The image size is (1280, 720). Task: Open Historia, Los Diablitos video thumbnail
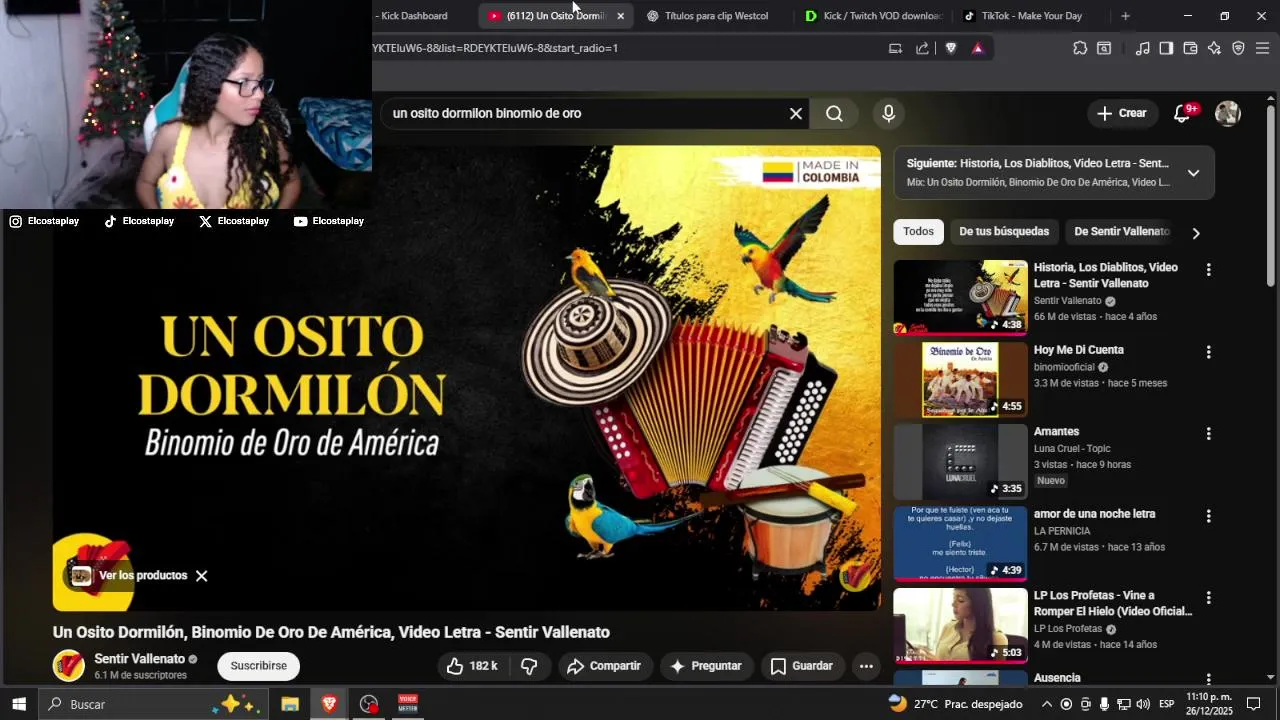pos(960,298)
